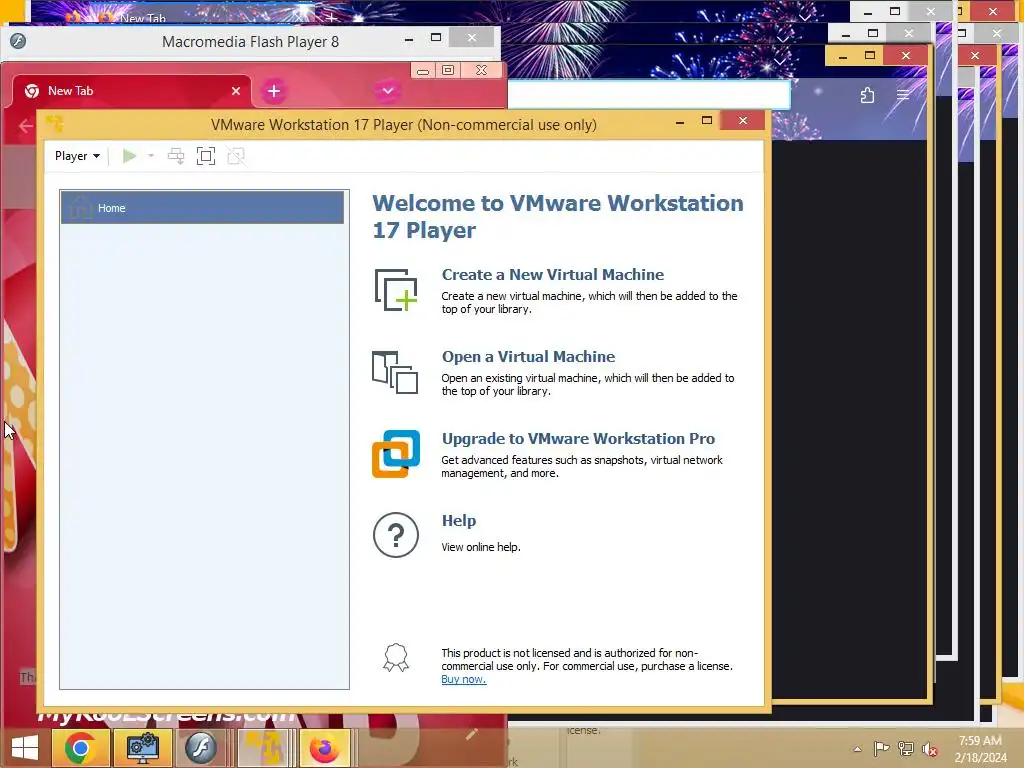Open Chrome from the taskbar
1024x768 pixels.
pos(80,748)
